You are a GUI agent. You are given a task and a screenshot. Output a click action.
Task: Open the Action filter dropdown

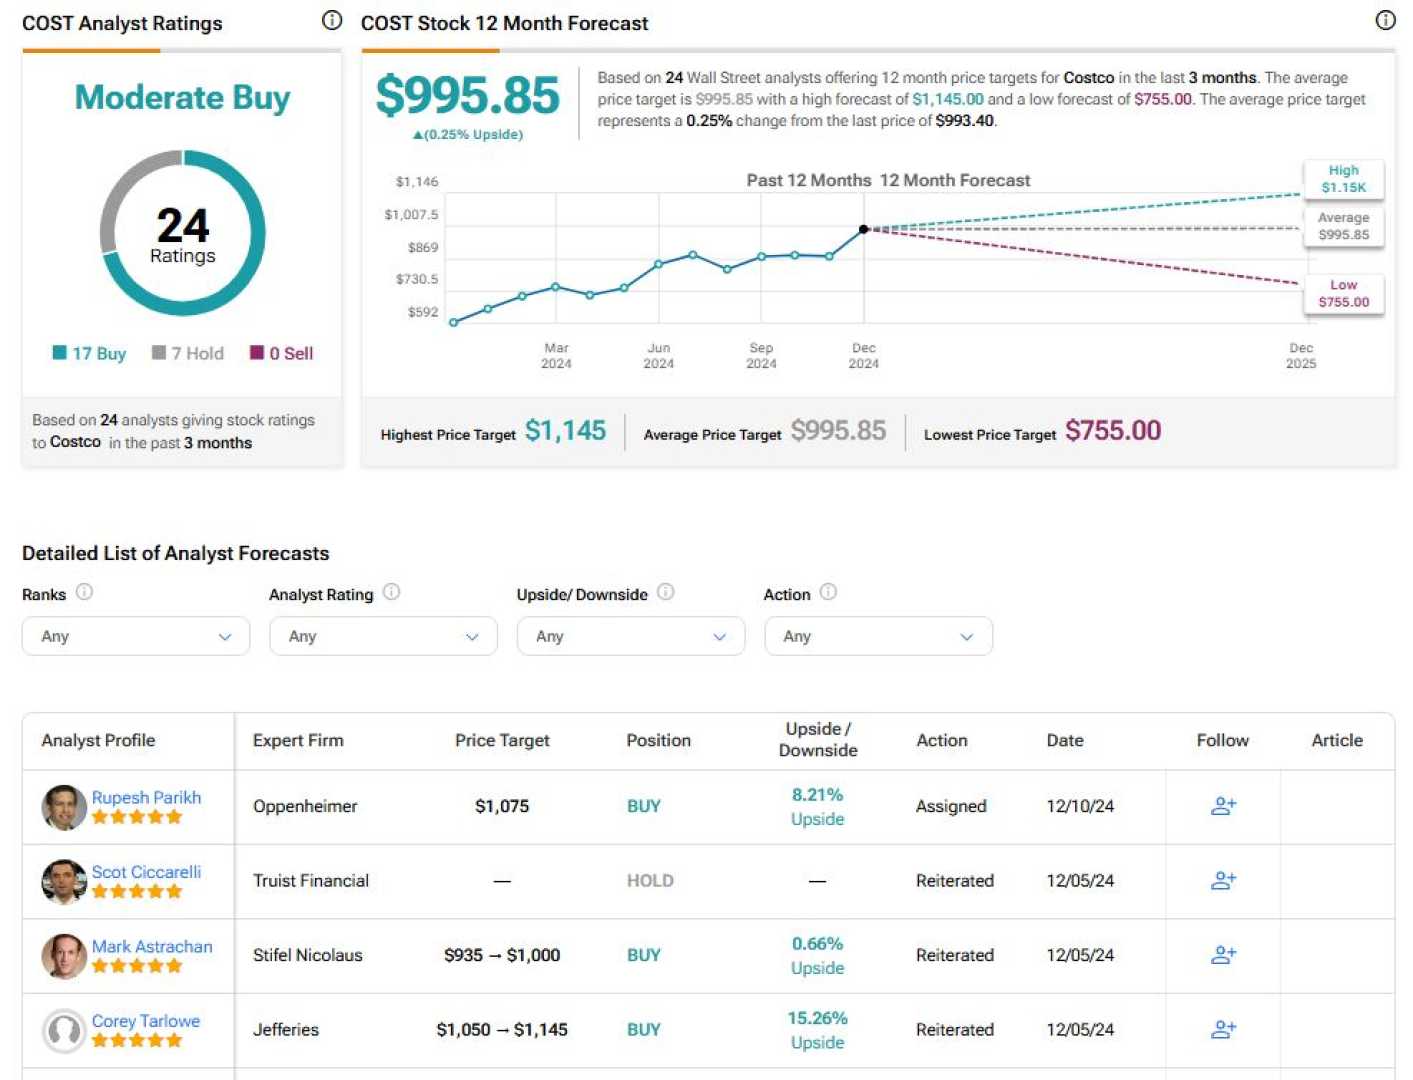point(878,636)
